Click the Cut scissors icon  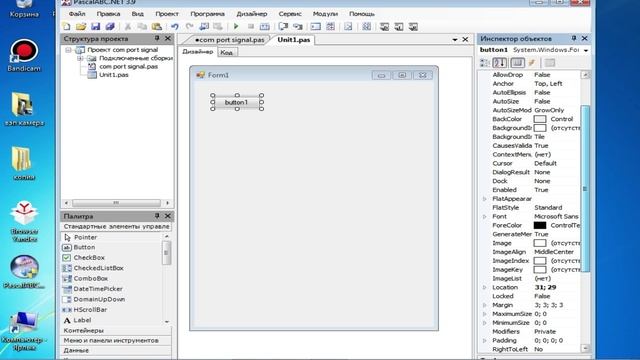[x=128, y=27]
